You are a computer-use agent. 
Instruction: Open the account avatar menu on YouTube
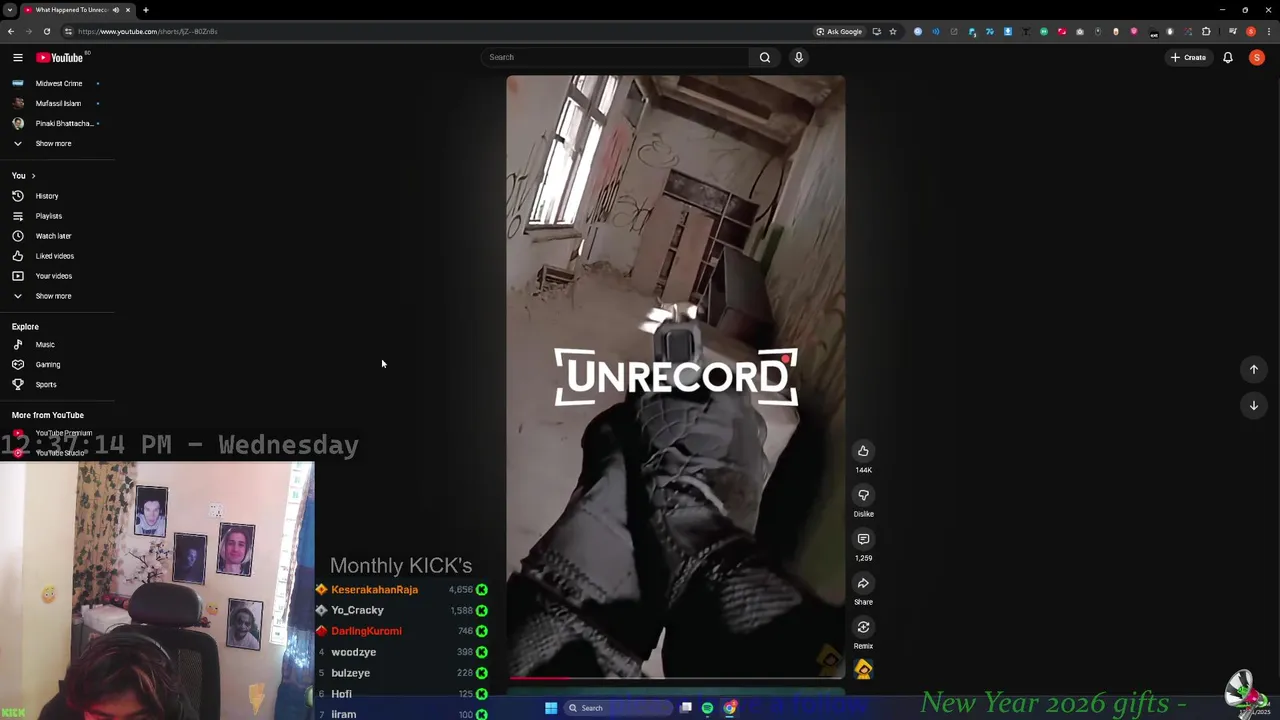click(x=1257, y=57)
